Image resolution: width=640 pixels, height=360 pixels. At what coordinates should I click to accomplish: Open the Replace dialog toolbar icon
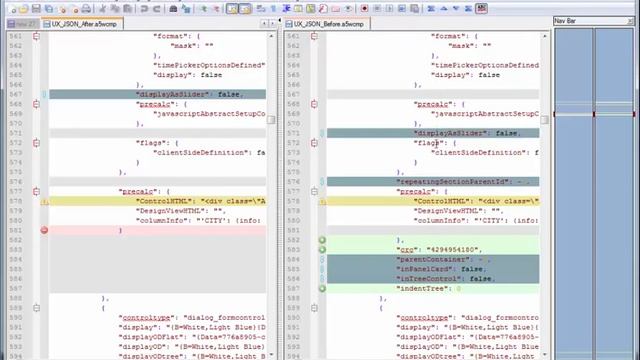(186, 9)
